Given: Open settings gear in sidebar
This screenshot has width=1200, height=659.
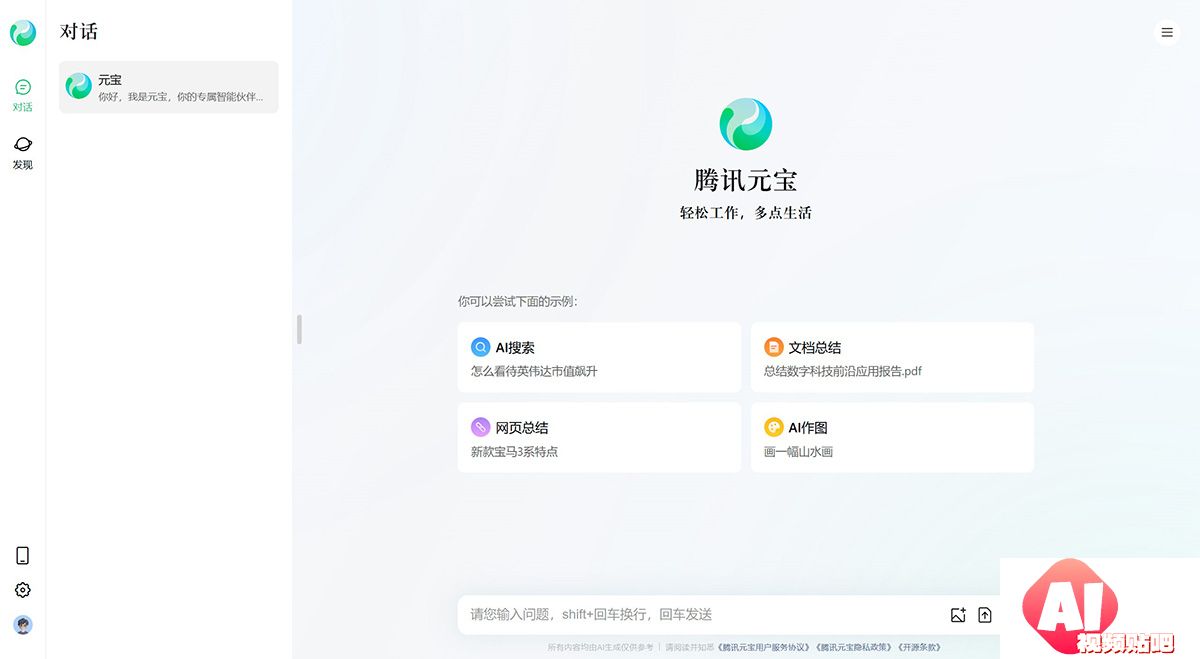Looking at the screenshot, I should coord(23,590).
